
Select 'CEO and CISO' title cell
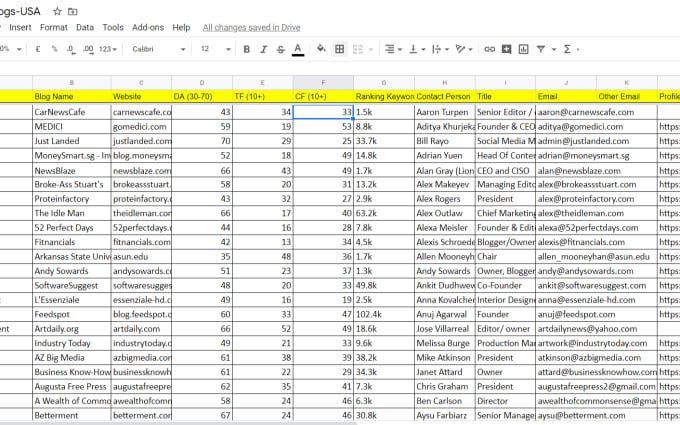coord(505,171)
